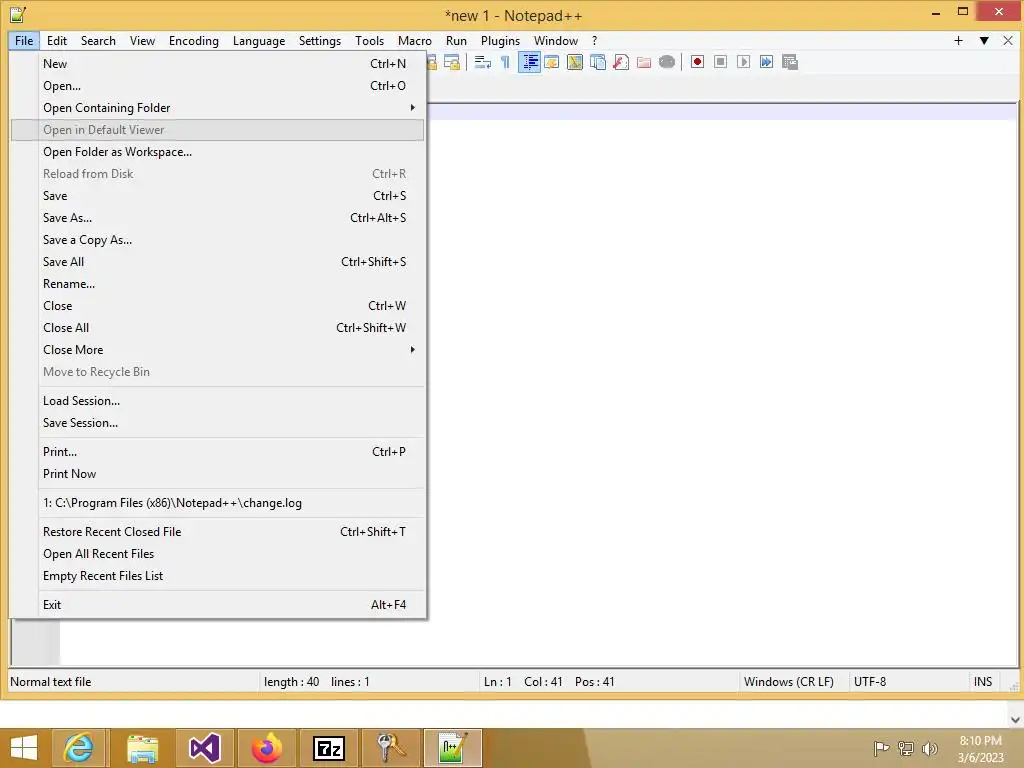Open Firefox from the taskbar

pos(266,748)
